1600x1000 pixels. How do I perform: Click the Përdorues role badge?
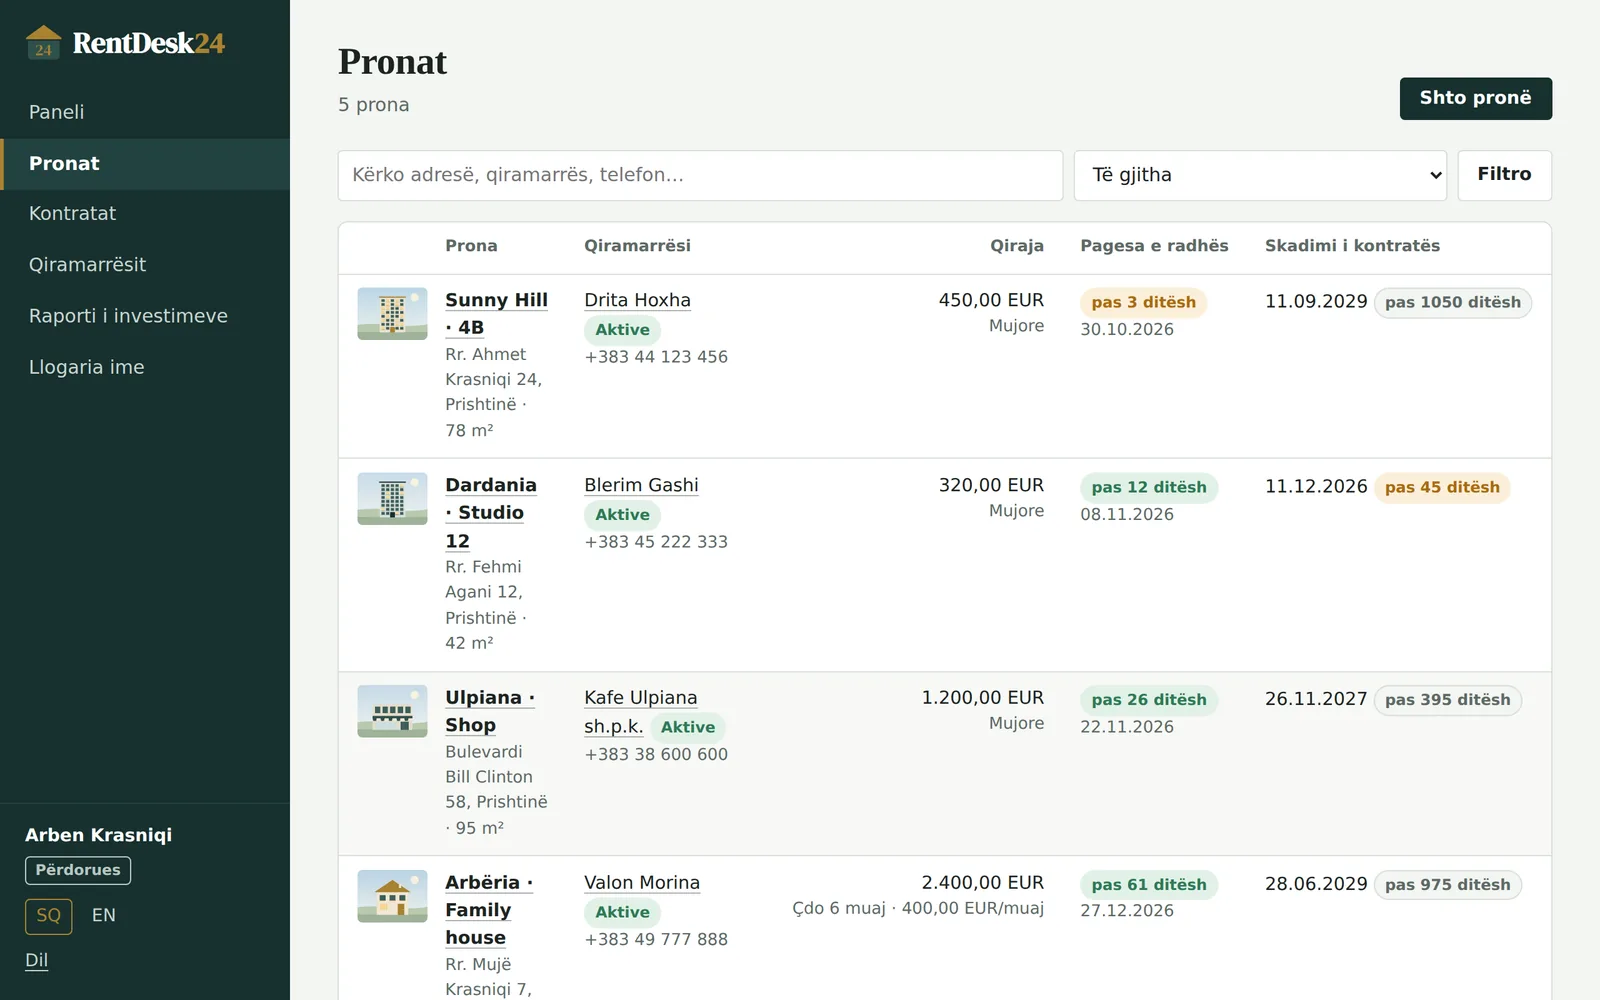click(x=78, y=870)
